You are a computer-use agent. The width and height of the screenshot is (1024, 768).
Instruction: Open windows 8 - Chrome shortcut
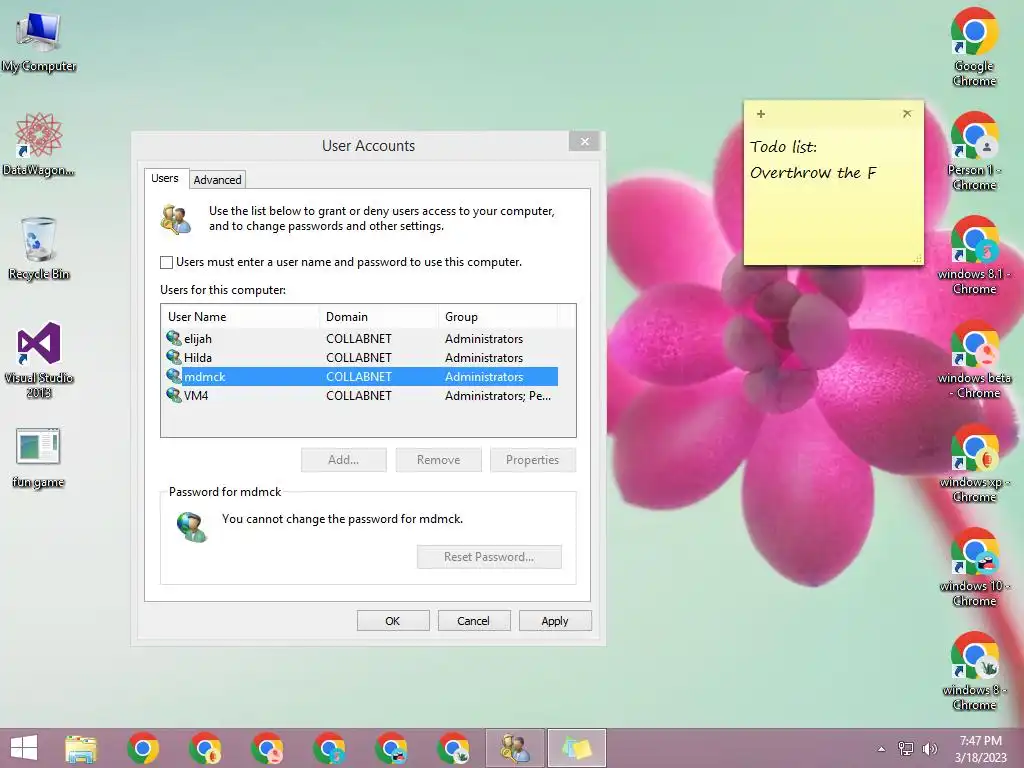coord(974,670)
